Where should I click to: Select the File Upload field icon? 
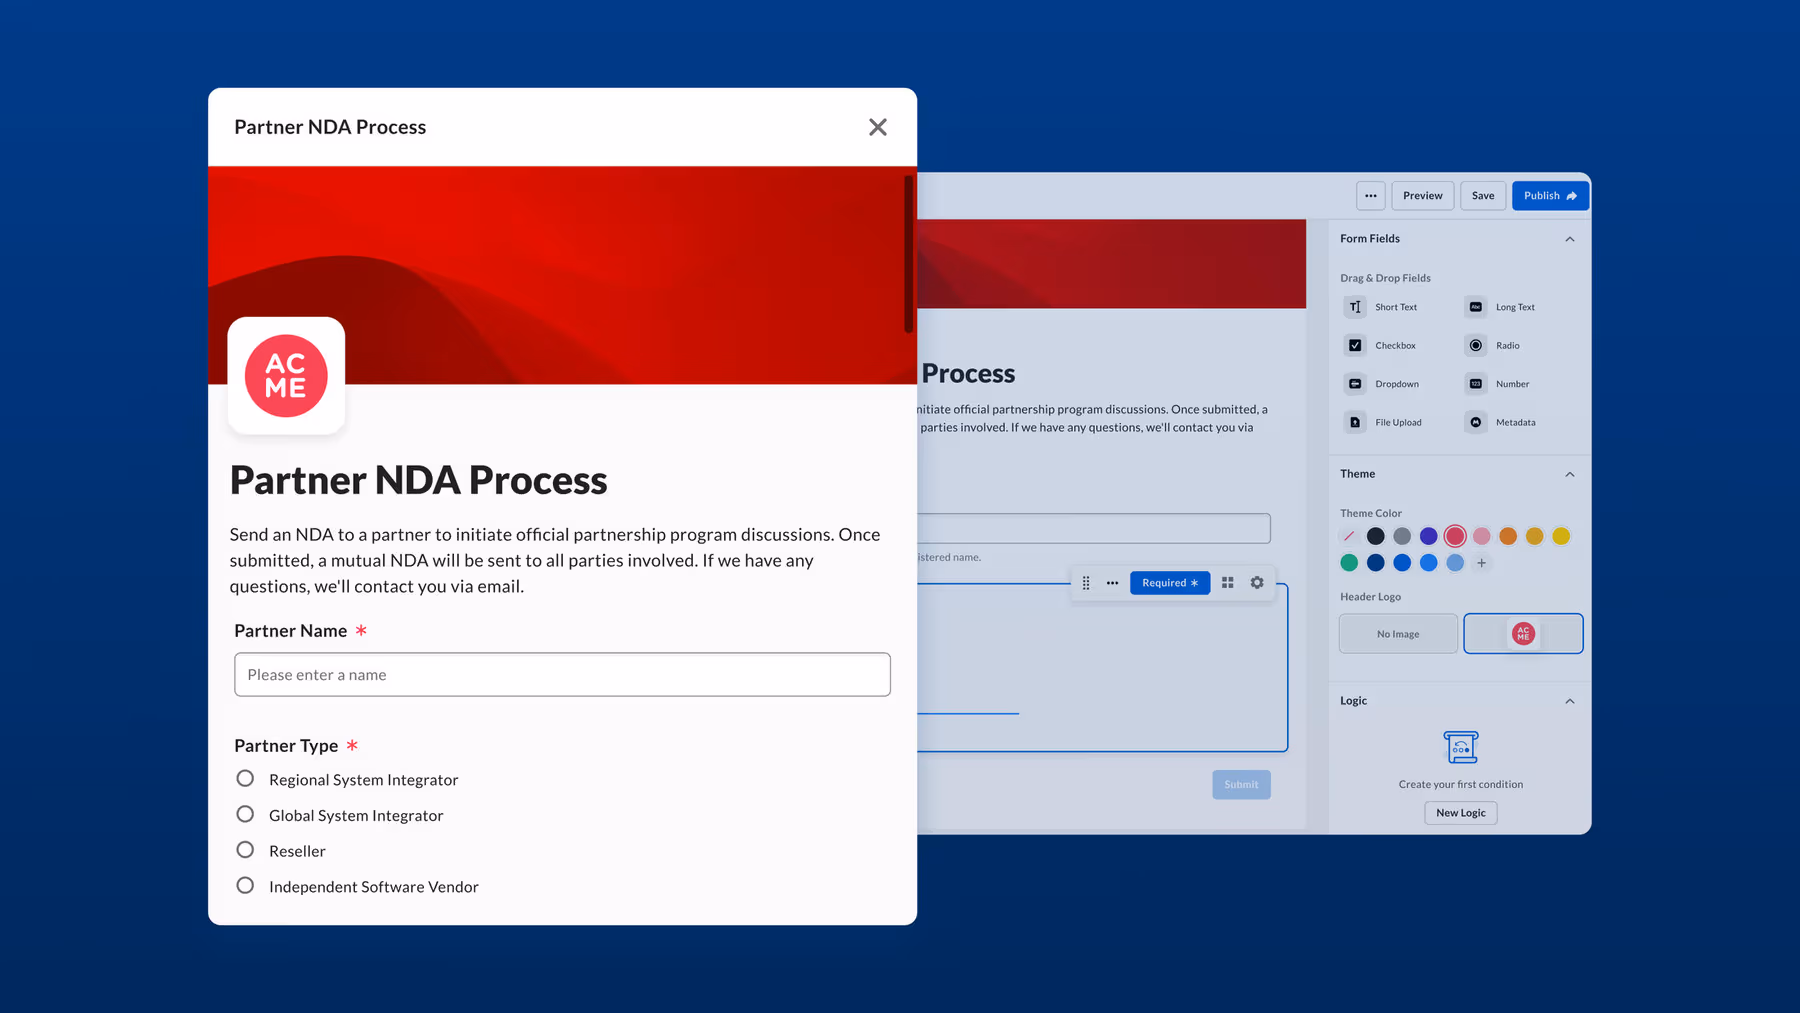pyautogui.click(x=1355, y=423)
